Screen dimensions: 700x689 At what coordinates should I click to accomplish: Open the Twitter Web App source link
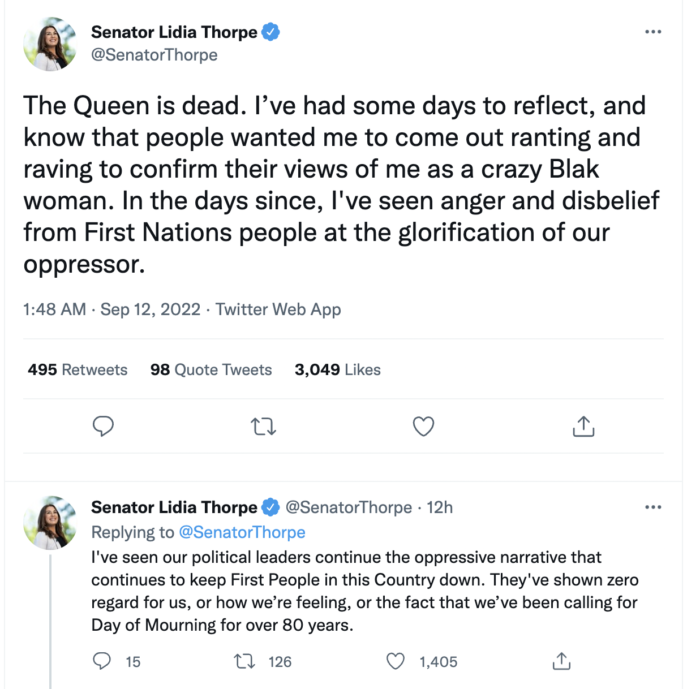click(281, 310)
